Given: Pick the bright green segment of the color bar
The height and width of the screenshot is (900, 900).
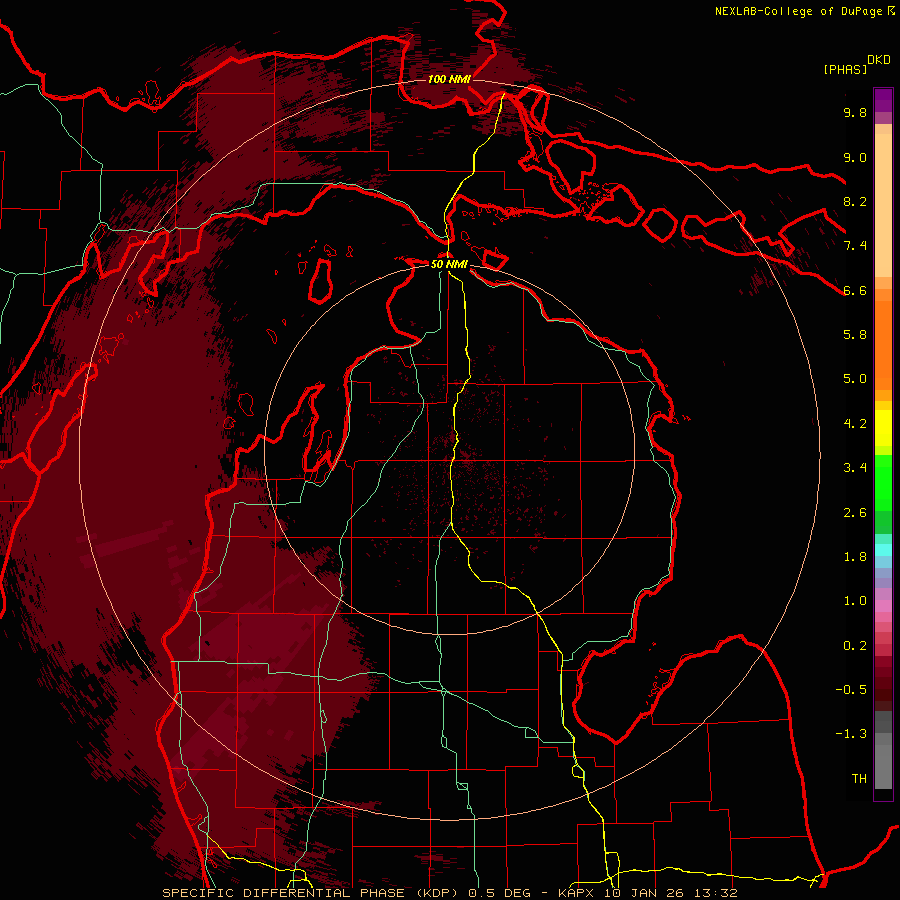Looking at the screenshot, I should pos(883,482).
